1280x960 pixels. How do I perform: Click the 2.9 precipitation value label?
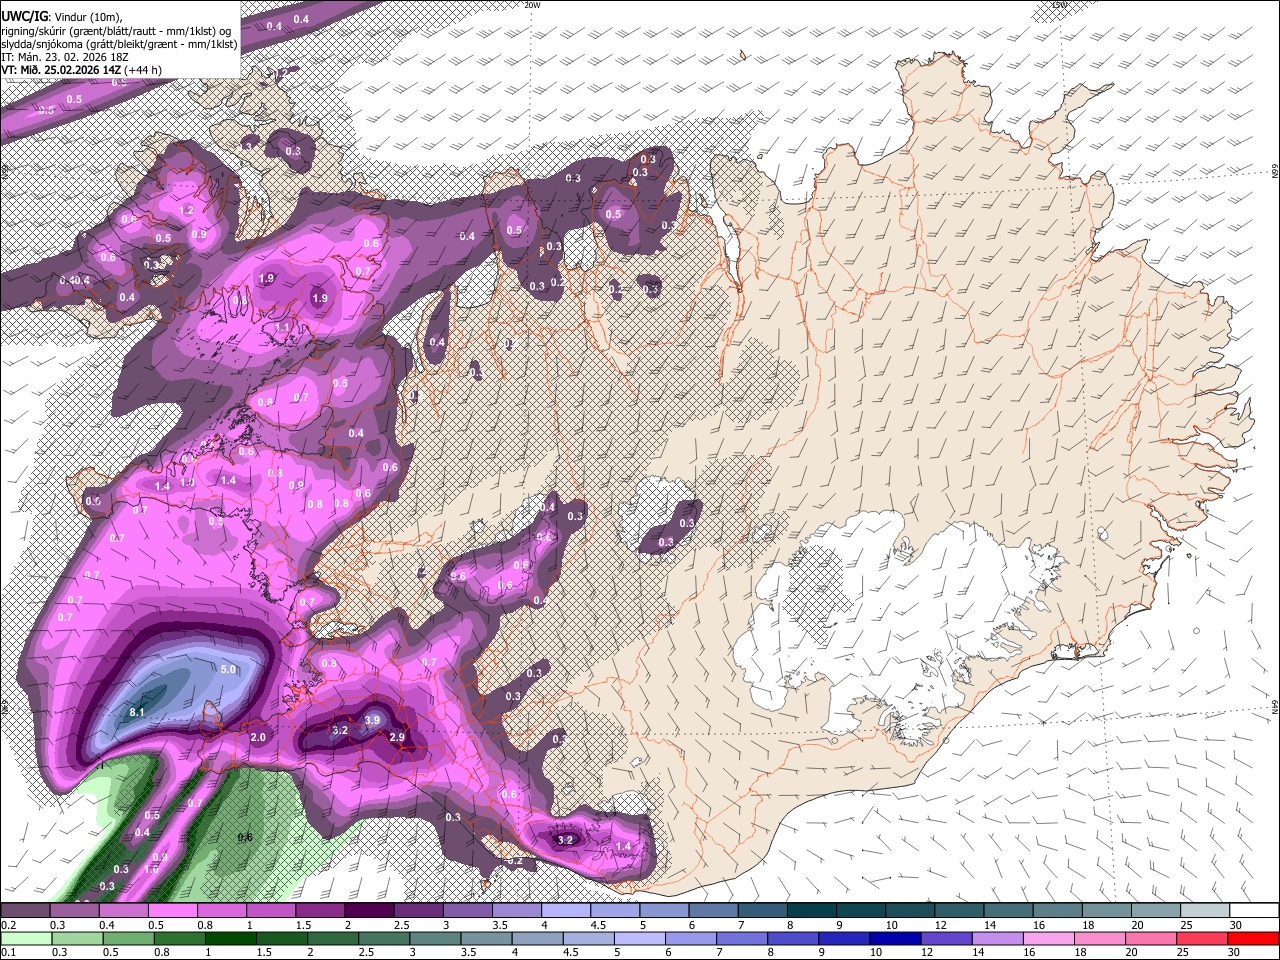(x=397, y=738)
